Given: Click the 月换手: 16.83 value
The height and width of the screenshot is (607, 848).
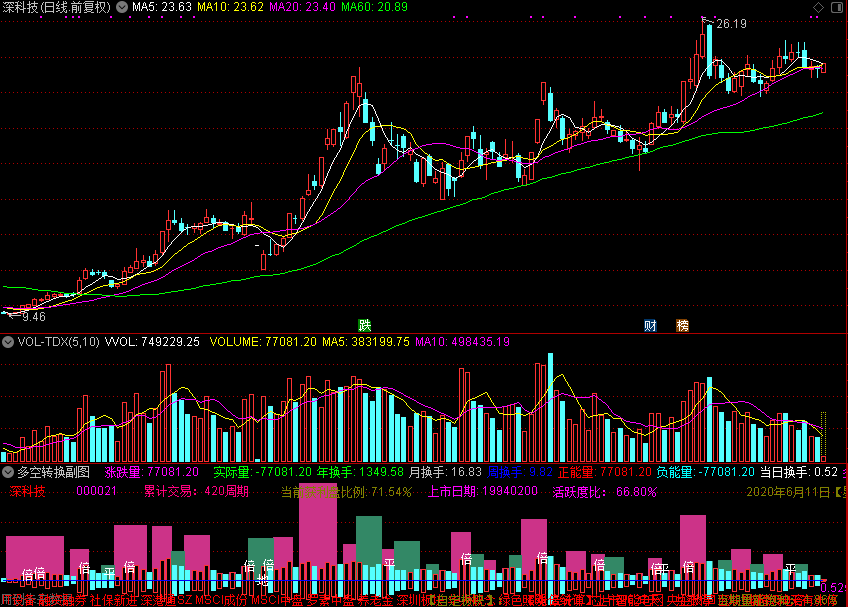Looking at the screenshot, I should [x=445, y=472].
